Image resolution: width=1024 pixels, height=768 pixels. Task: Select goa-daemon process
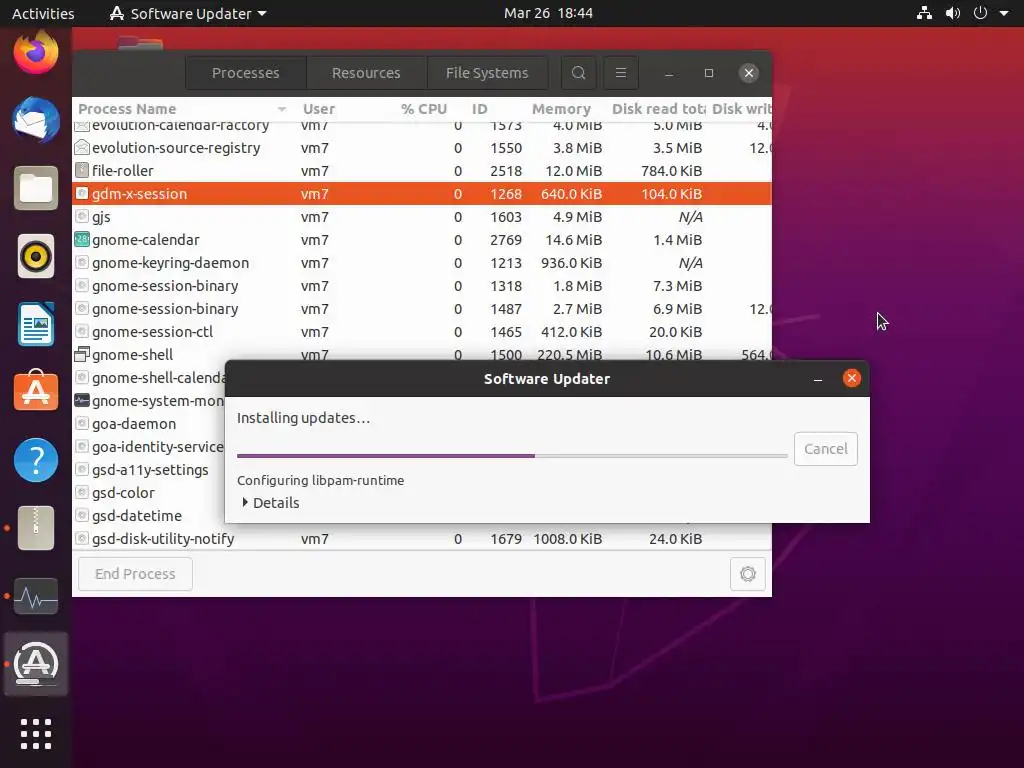[x=149, y=424]
